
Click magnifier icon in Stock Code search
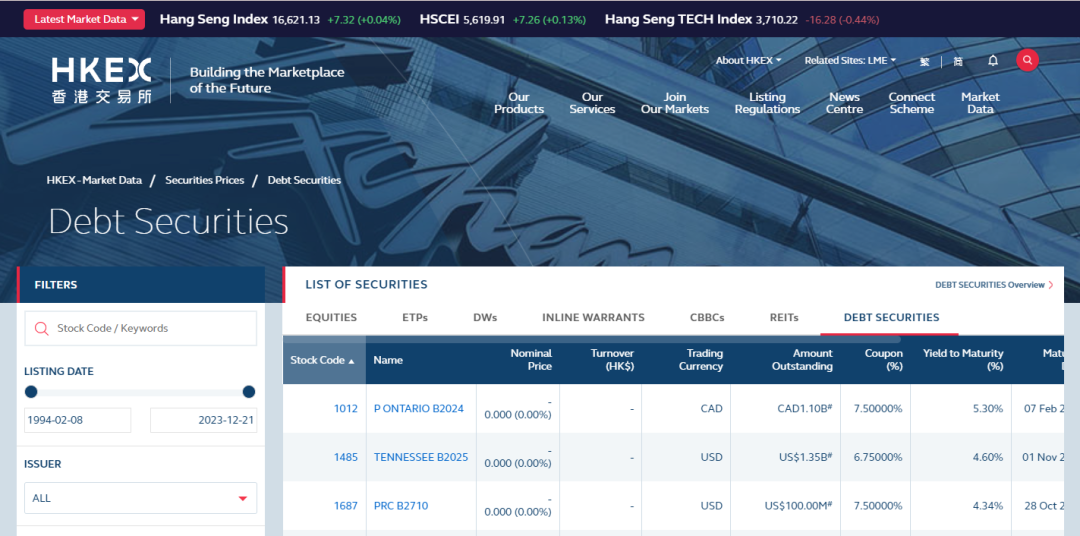click(41, 329)
